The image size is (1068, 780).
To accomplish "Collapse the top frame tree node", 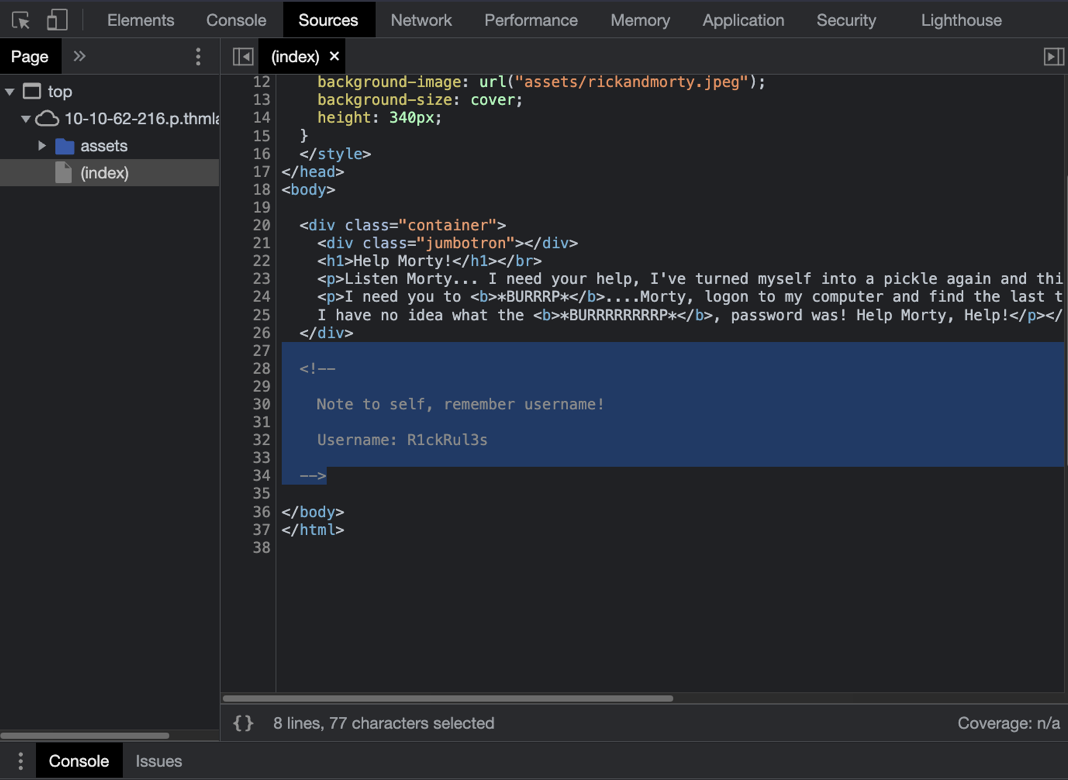I will pyautogui.click(x=10, y=92).
